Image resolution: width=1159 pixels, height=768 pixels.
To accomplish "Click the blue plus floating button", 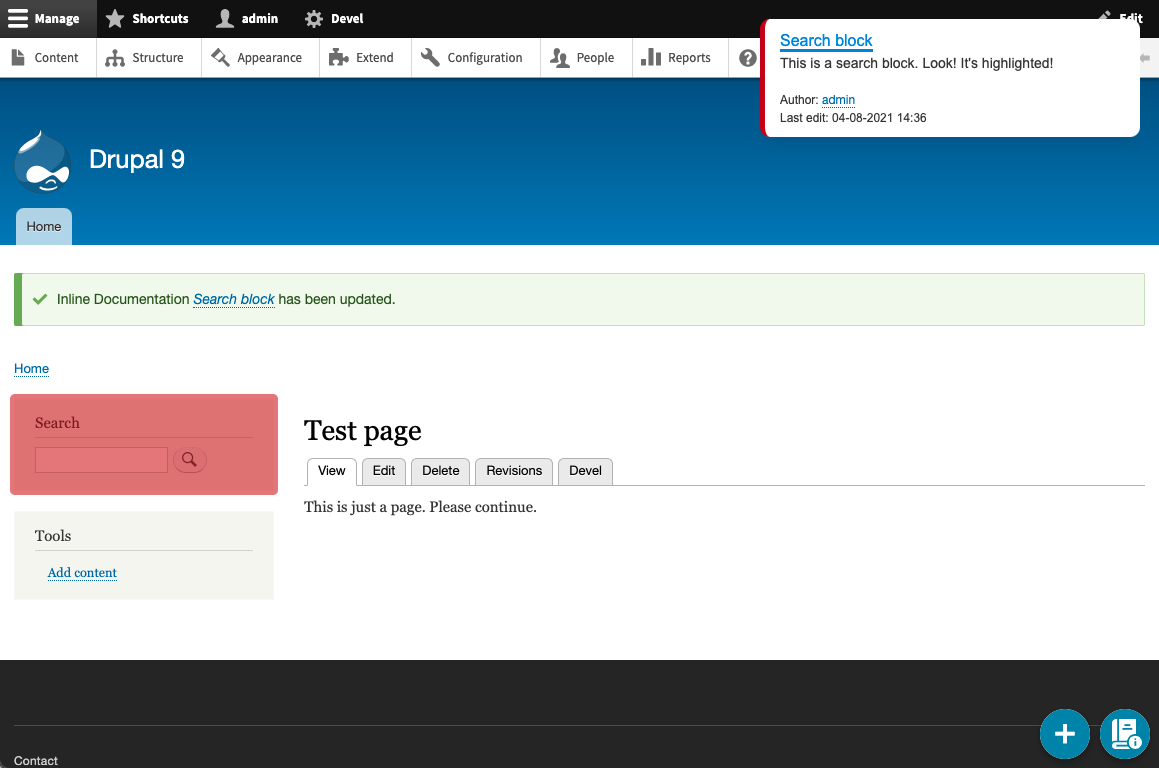I will click(x=1064, y=733).
